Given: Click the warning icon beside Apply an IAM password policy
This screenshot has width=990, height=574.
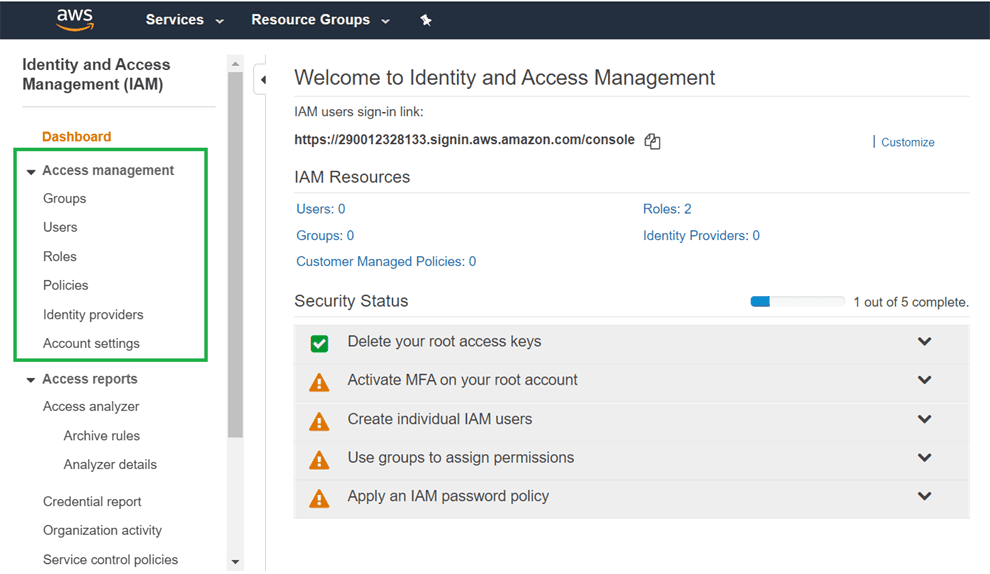Looking at the screenshot, I should pos(319,498).
